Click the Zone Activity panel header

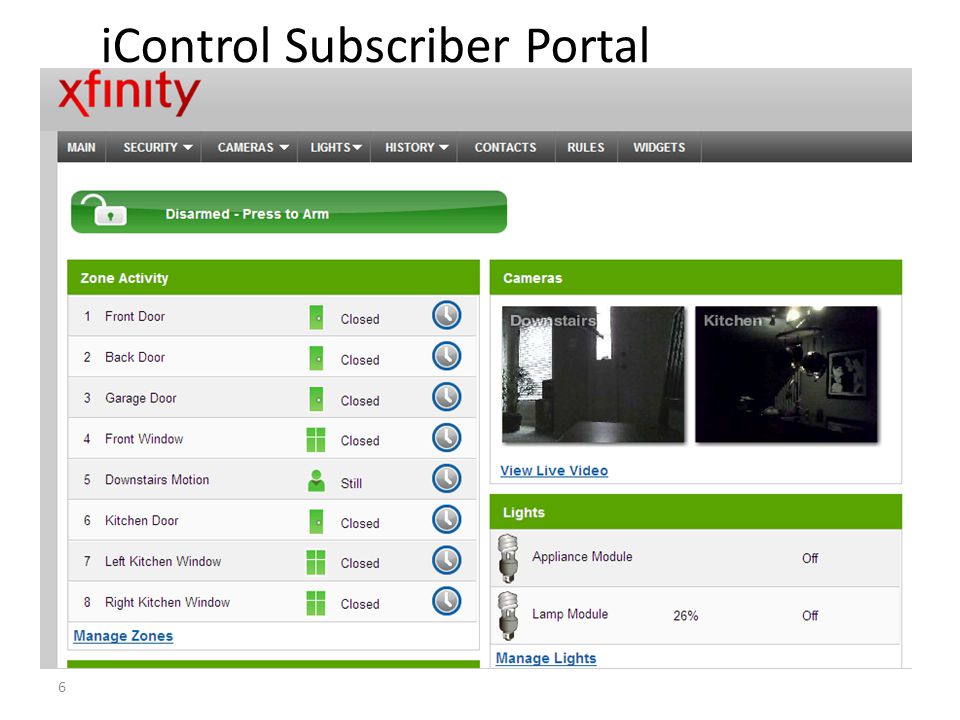tap(273, 278)
